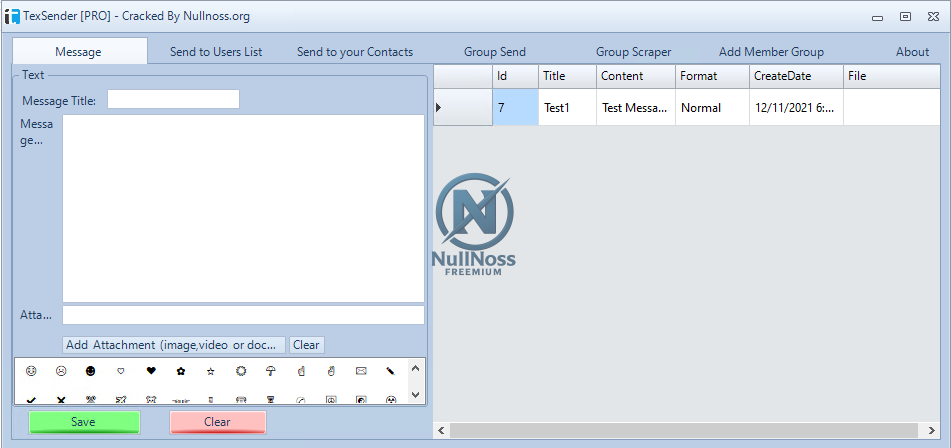
Task: Insert the pencil emoji
Action: [x=391, y=371]
